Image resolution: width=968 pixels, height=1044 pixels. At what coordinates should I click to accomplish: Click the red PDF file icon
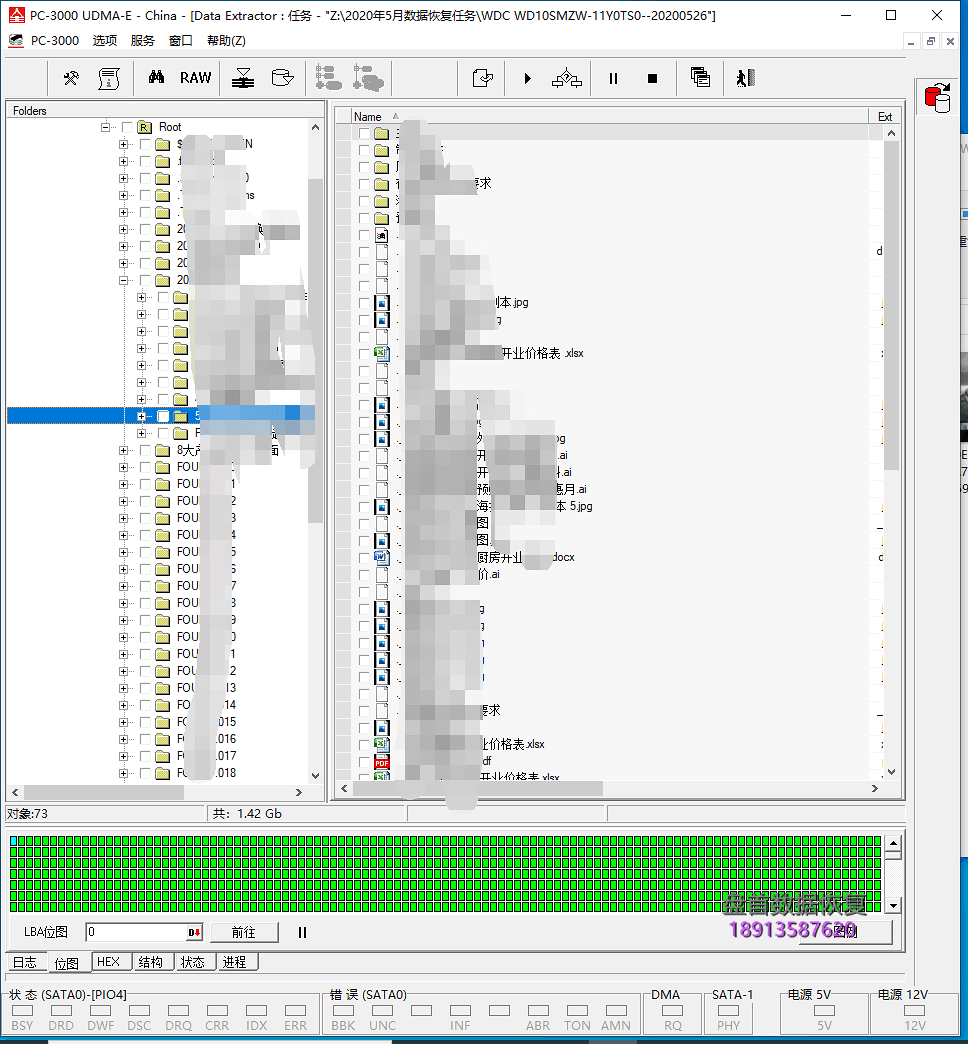tap(381, 762)
